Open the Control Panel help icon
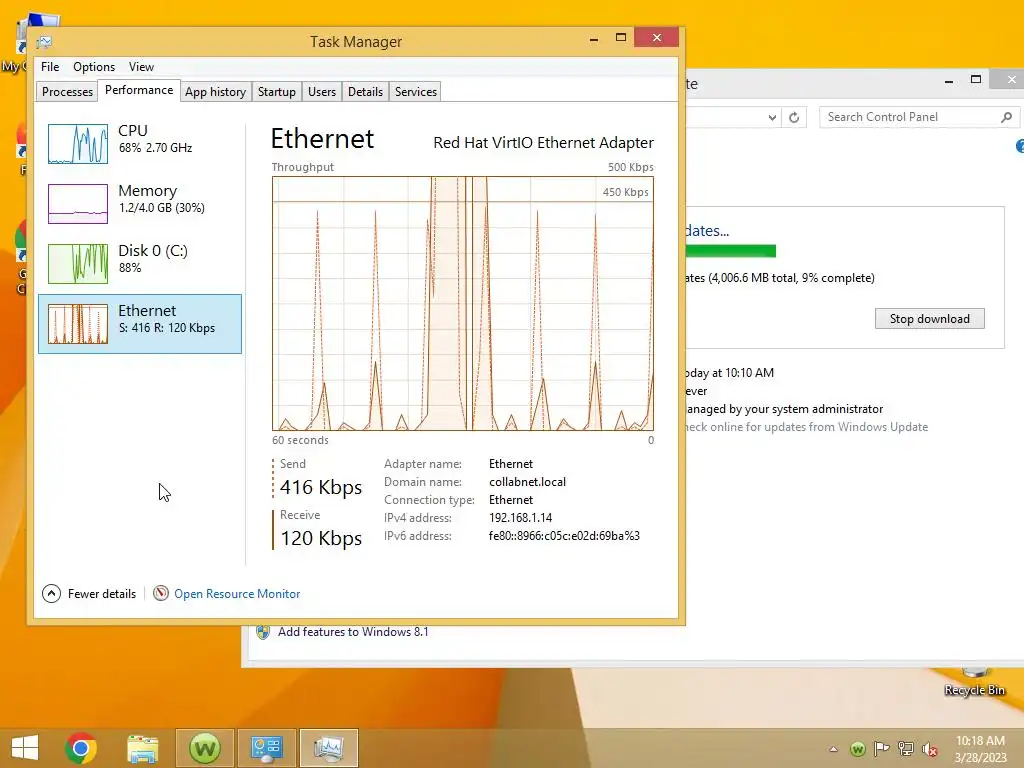 tap(1019, 146)
